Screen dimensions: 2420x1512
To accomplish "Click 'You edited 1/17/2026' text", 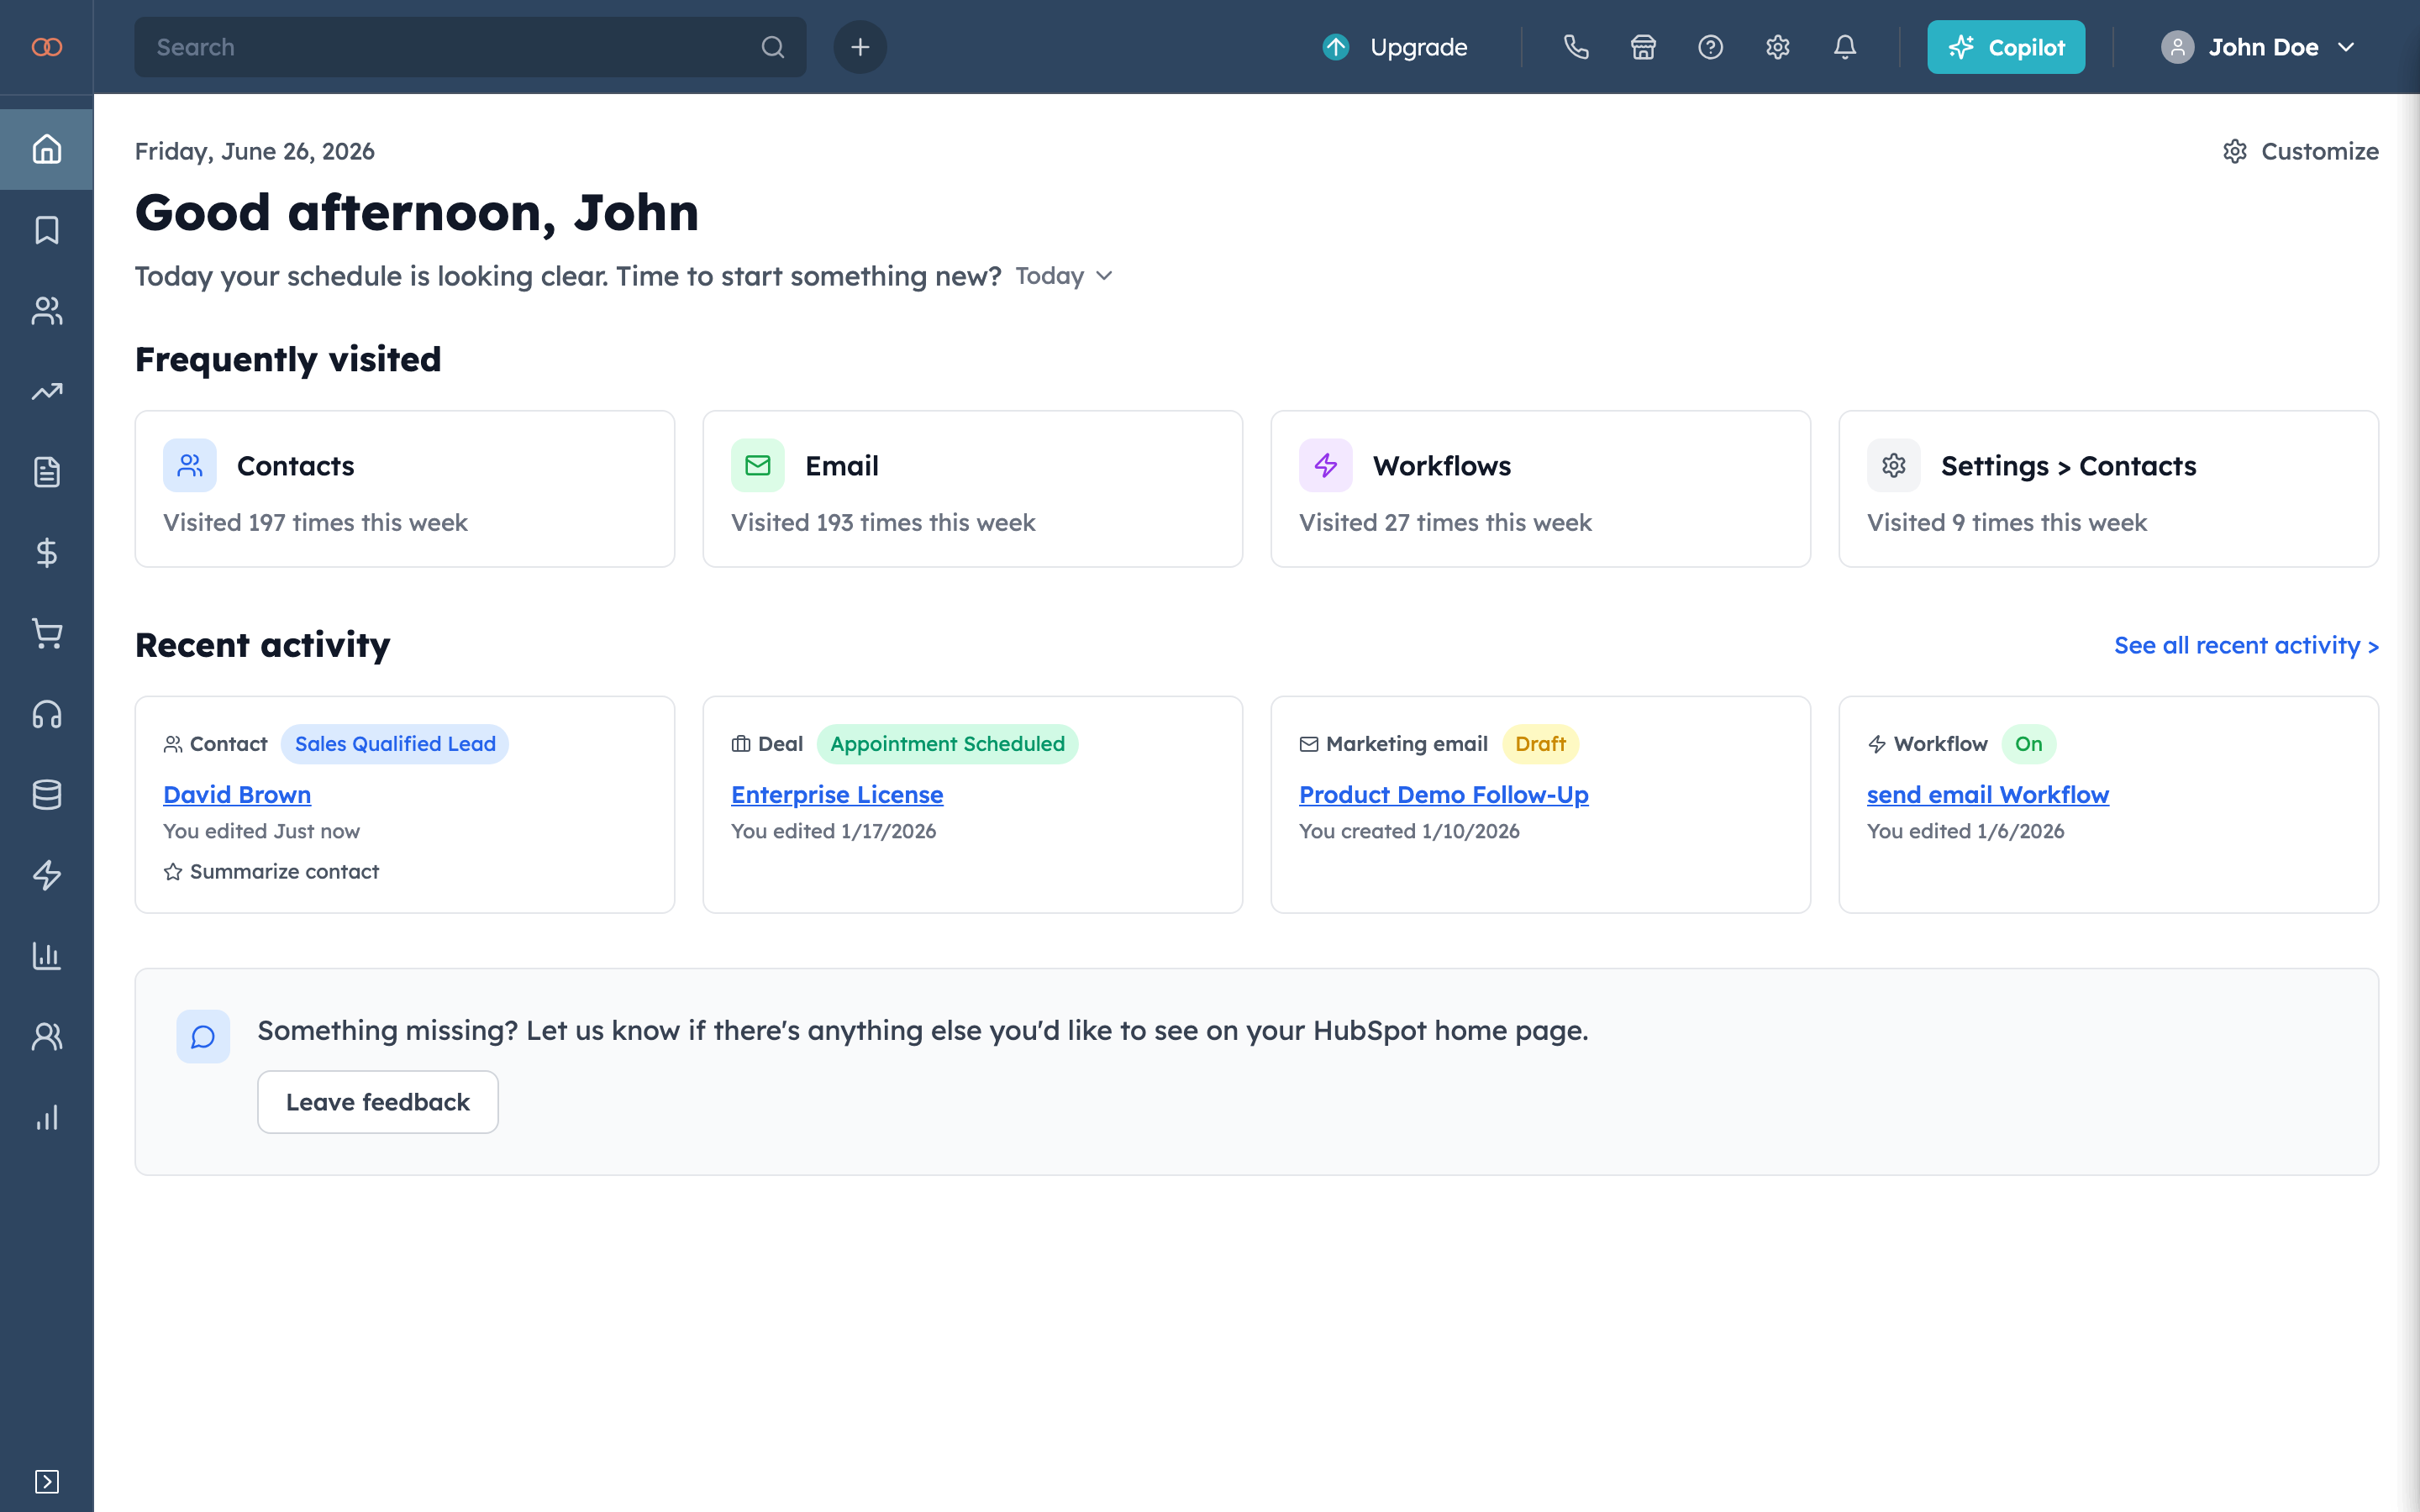I will [833, 831].
